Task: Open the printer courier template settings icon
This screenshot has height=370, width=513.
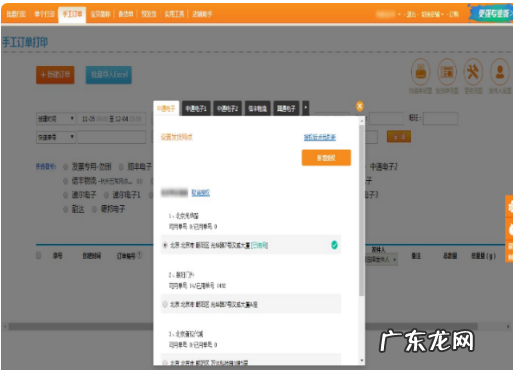Action: [x=420, y=72]
